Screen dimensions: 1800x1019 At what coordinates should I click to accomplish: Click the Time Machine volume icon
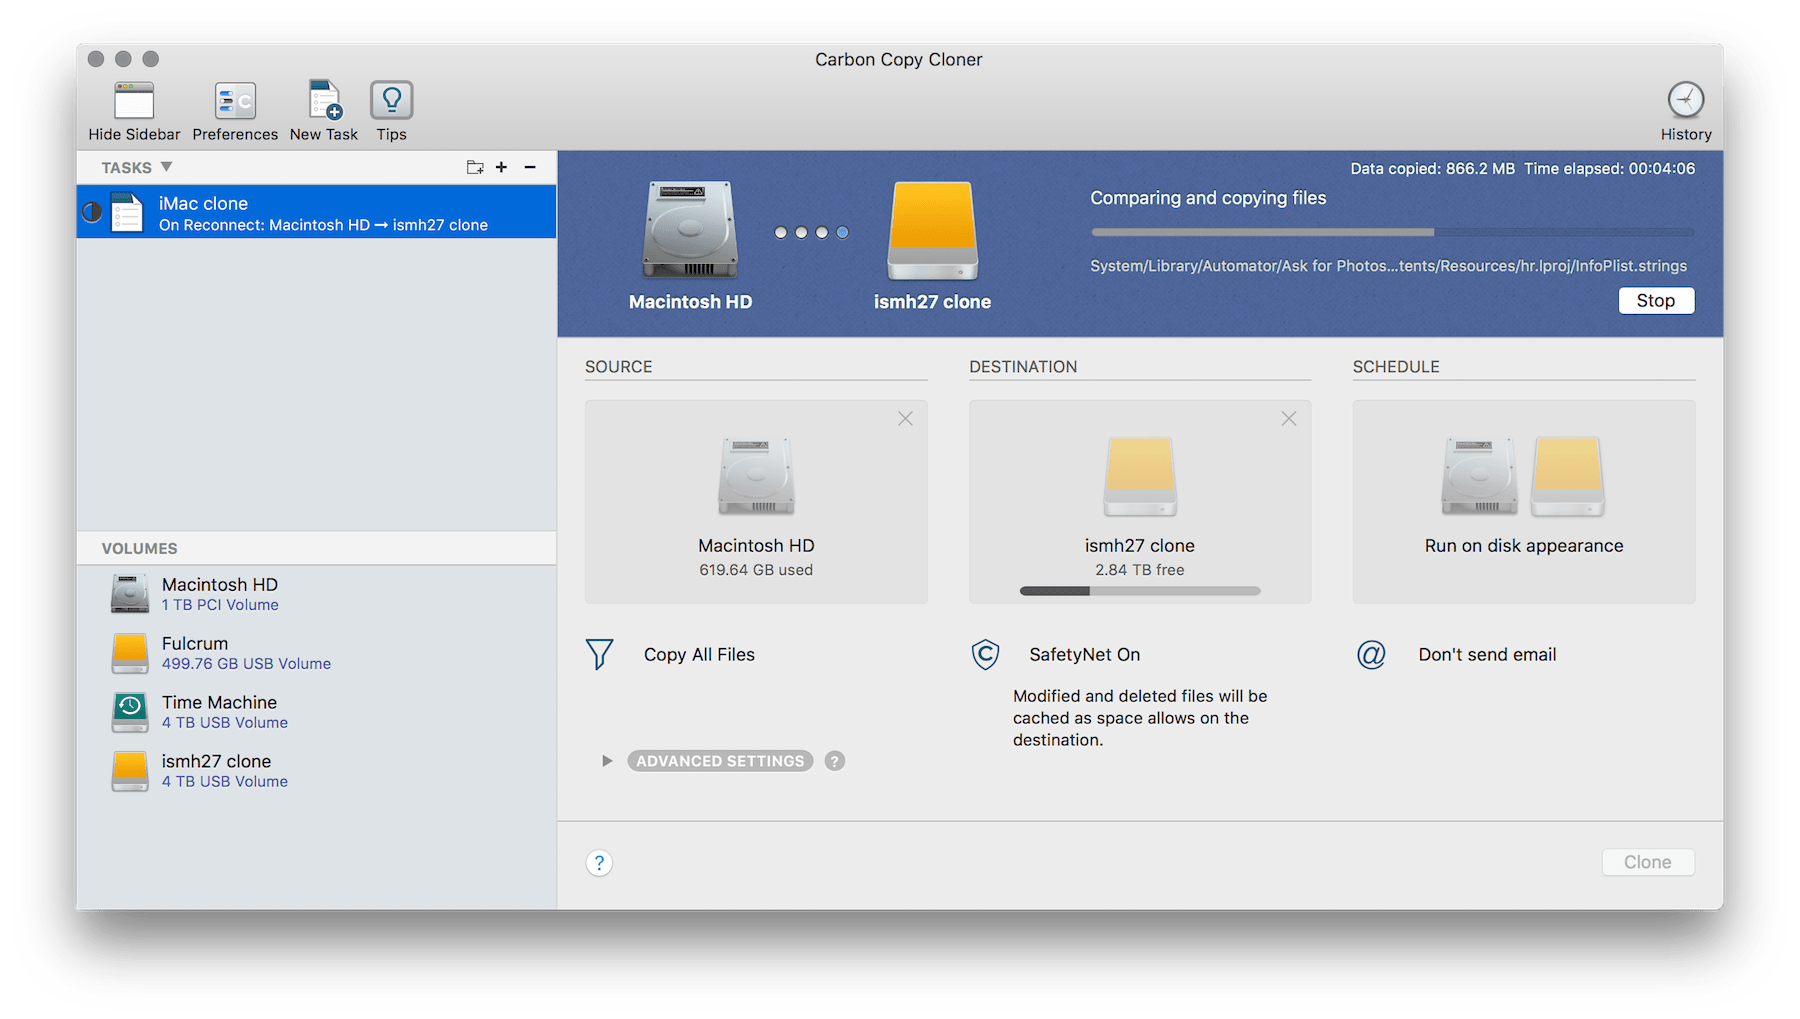click(x=130, y=712)
